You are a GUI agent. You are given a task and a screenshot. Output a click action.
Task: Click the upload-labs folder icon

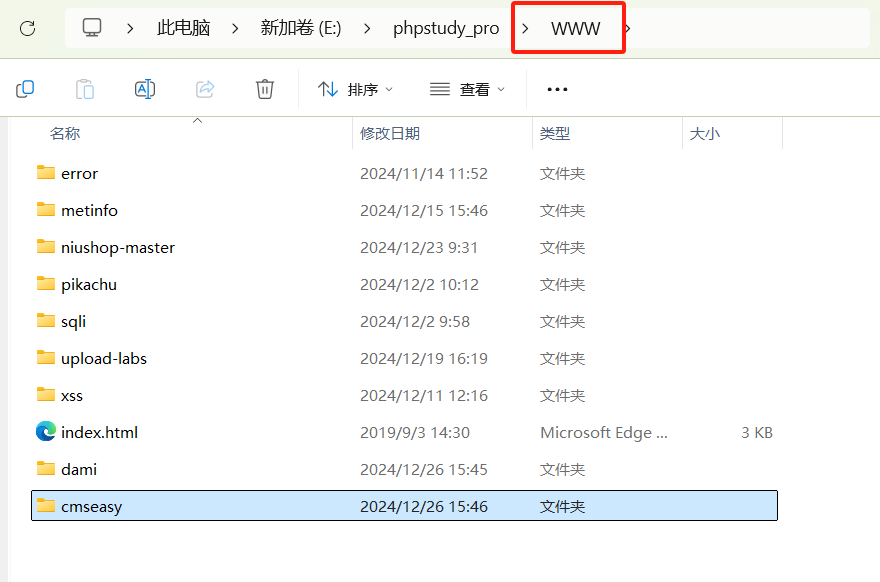tap(46, 358)
